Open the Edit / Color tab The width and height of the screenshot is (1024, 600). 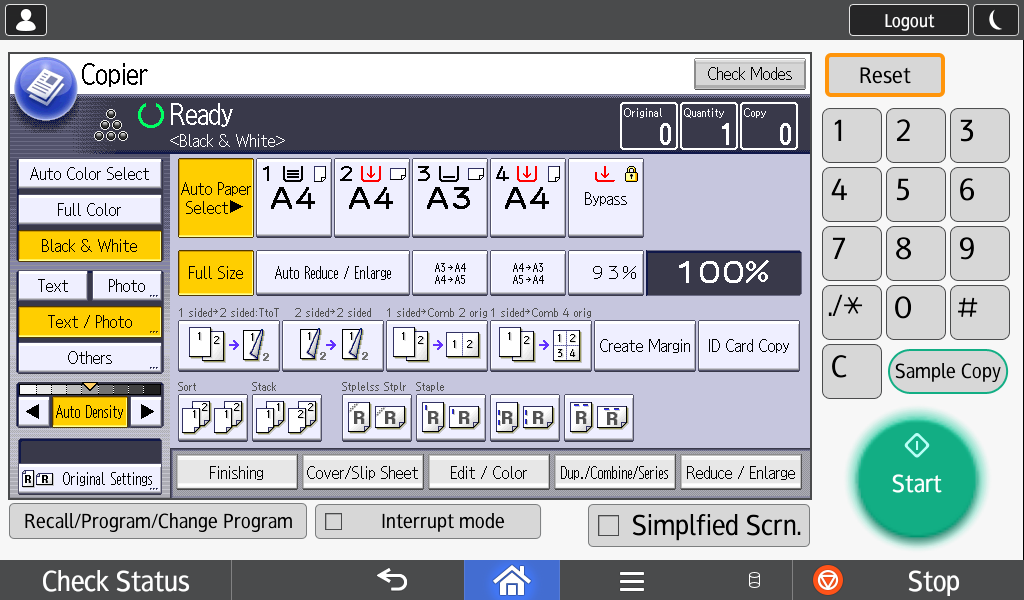tap(488, 473)
